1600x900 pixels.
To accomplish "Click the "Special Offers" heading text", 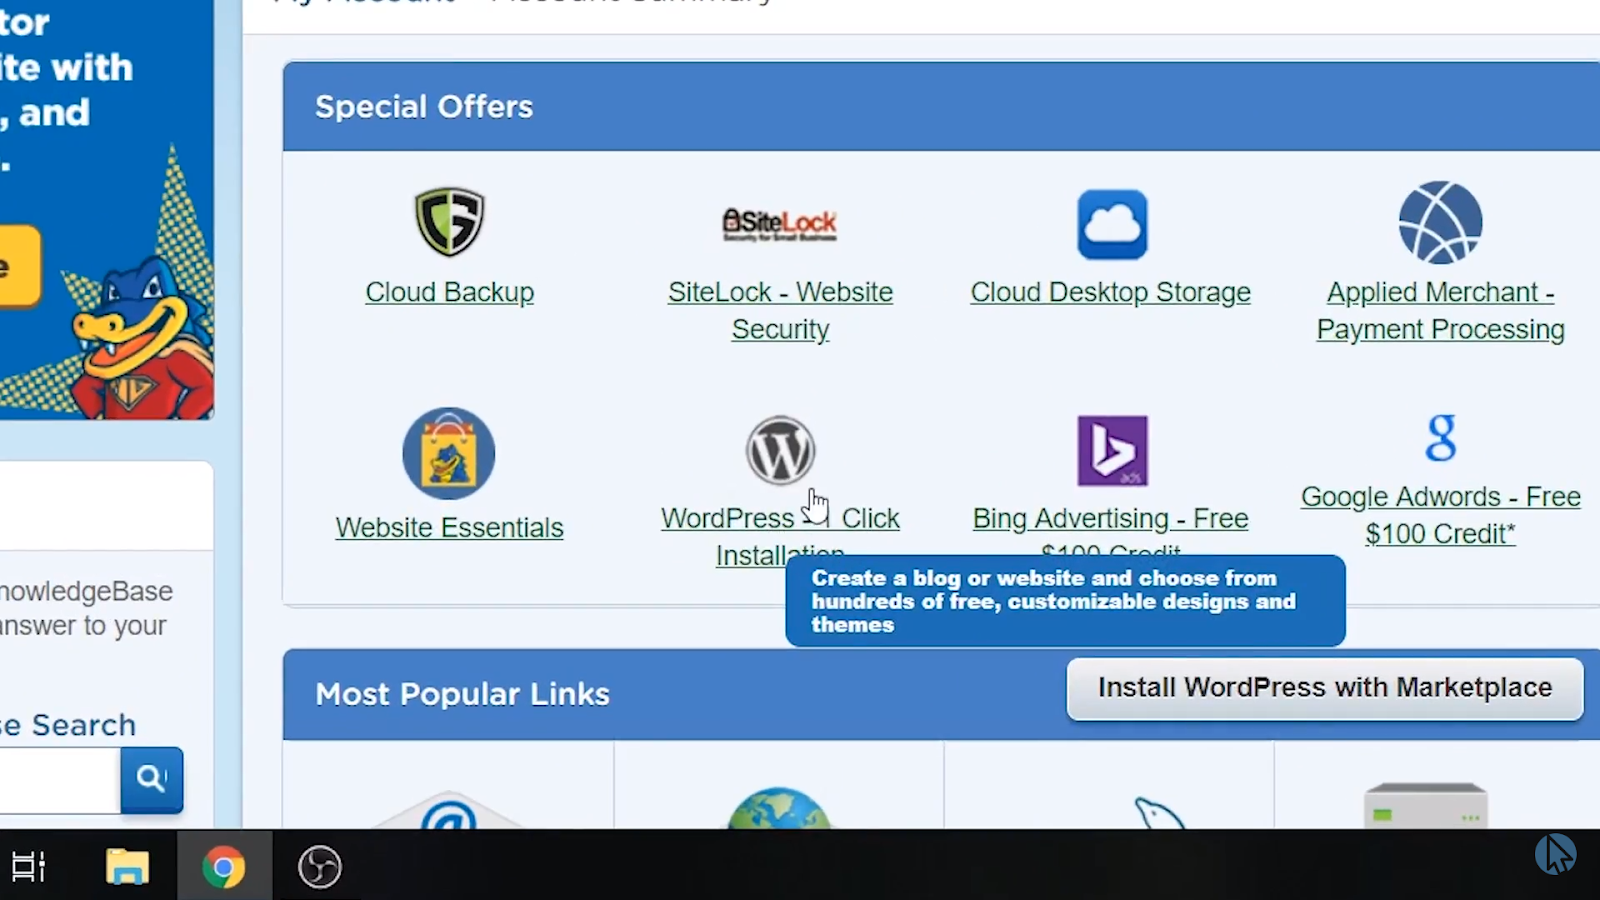I will tap(424, 107).
